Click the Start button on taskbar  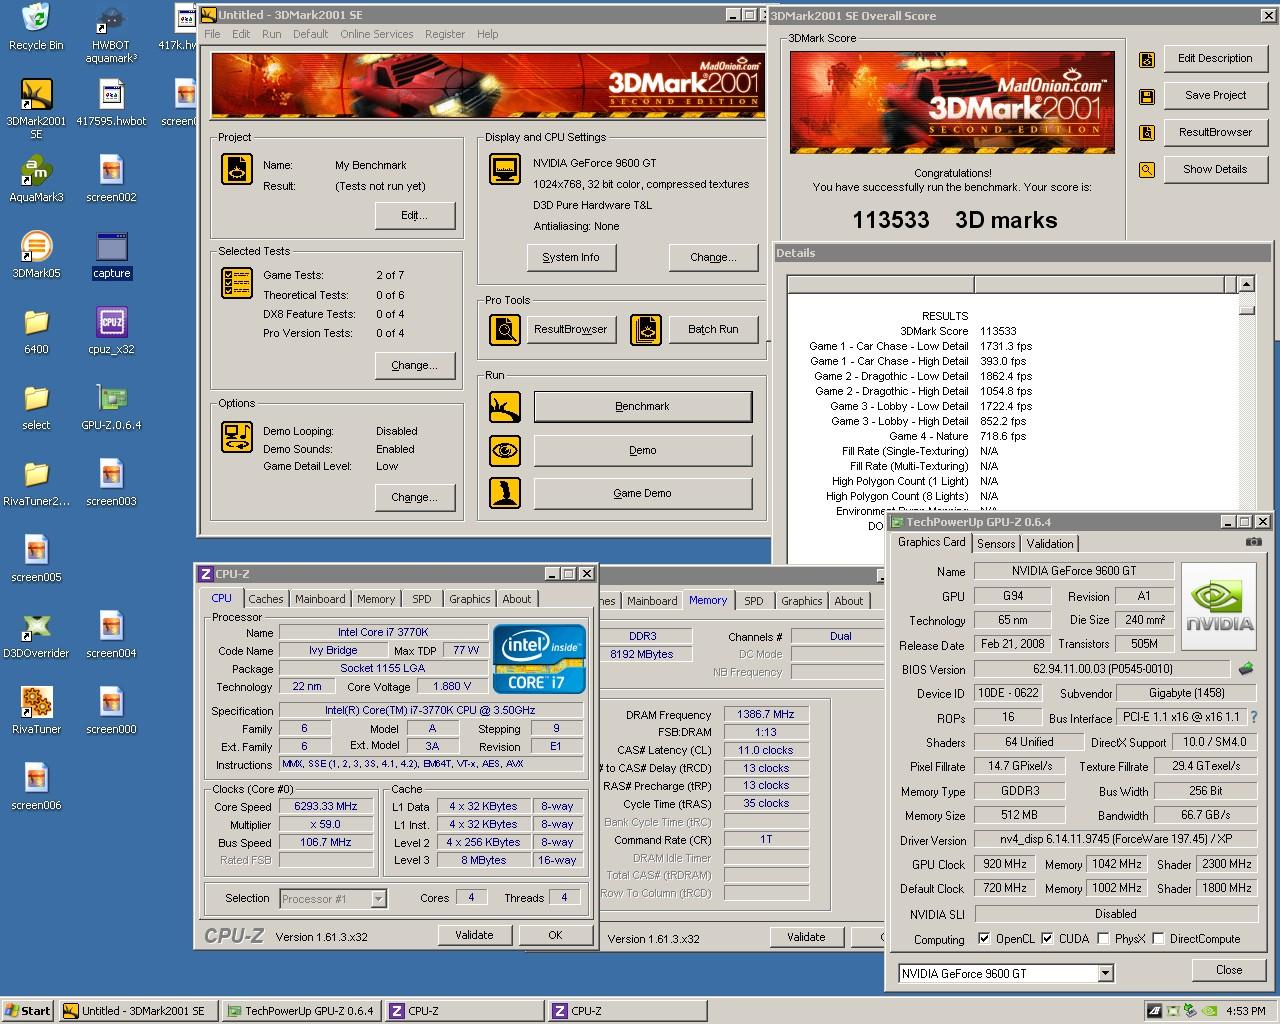coord(28,1011)
